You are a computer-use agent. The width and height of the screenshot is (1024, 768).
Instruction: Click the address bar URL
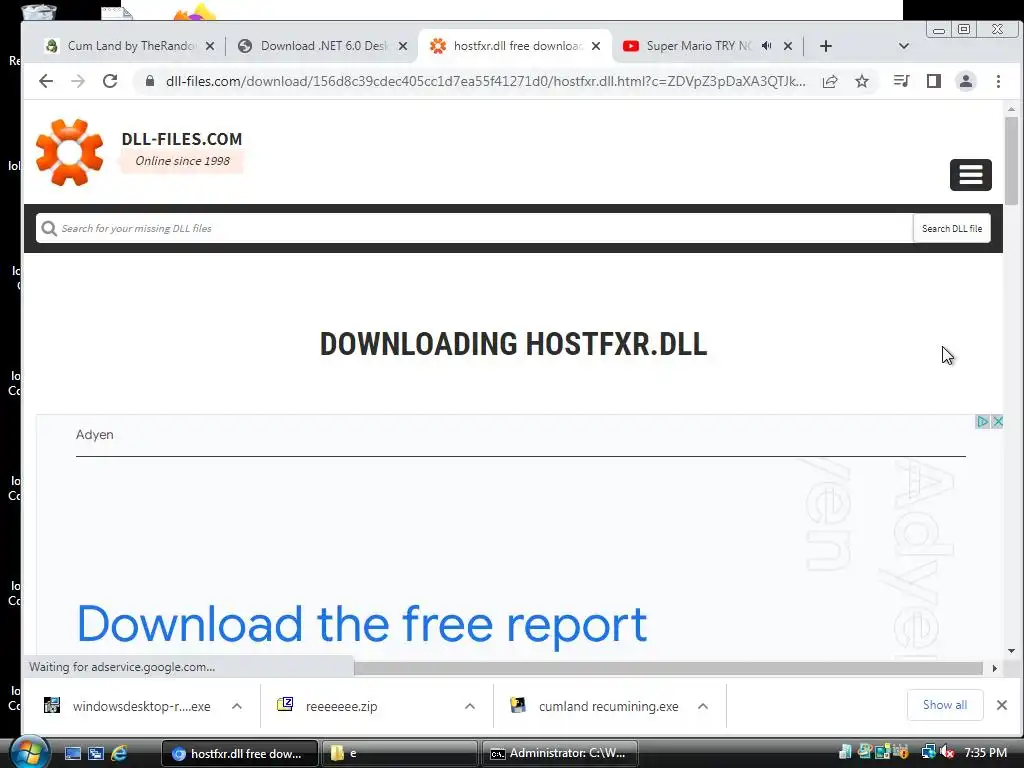485,81
